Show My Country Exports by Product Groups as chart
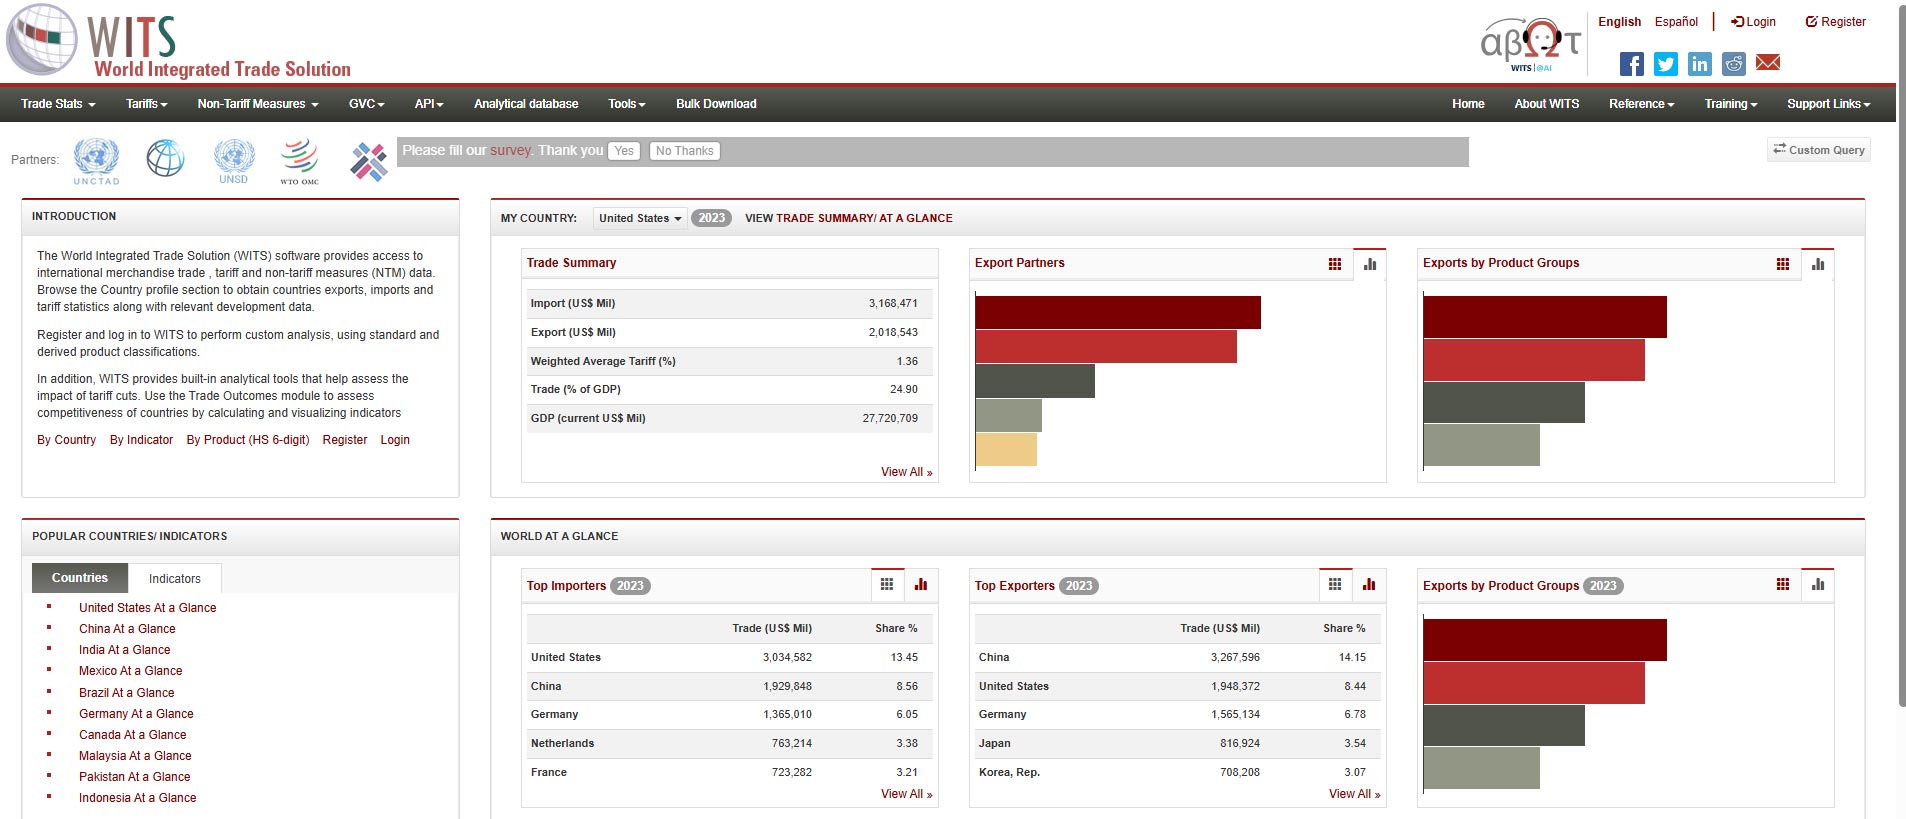 [x=1817, y=264]
